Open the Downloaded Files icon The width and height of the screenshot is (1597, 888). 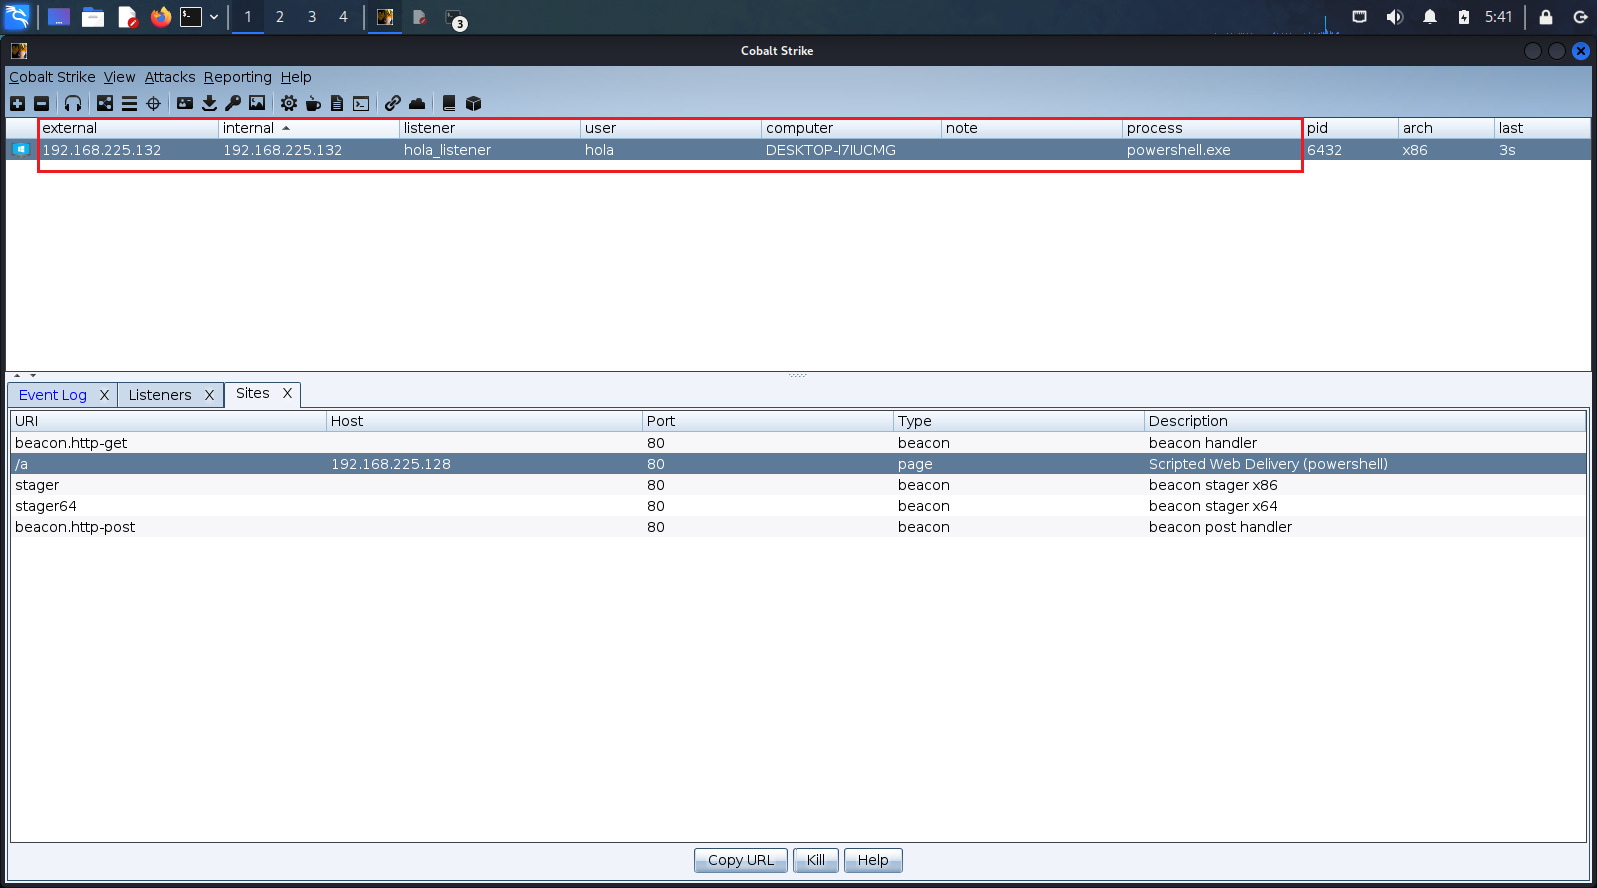(209, 103)
